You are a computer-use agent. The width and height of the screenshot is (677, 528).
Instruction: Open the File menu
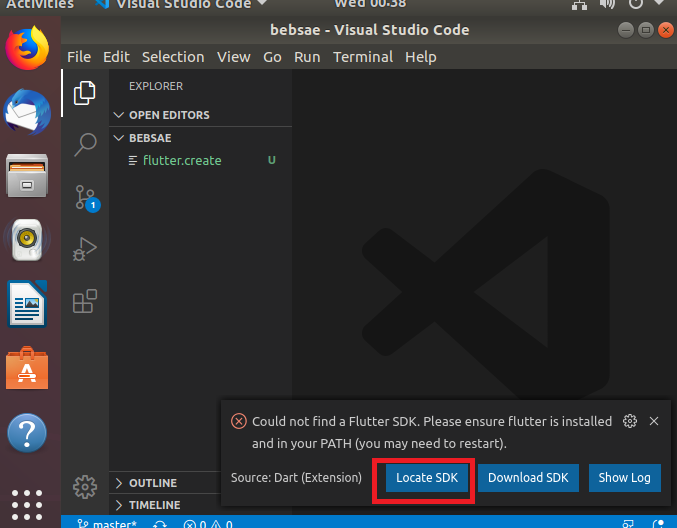click(x=79, y=57)
